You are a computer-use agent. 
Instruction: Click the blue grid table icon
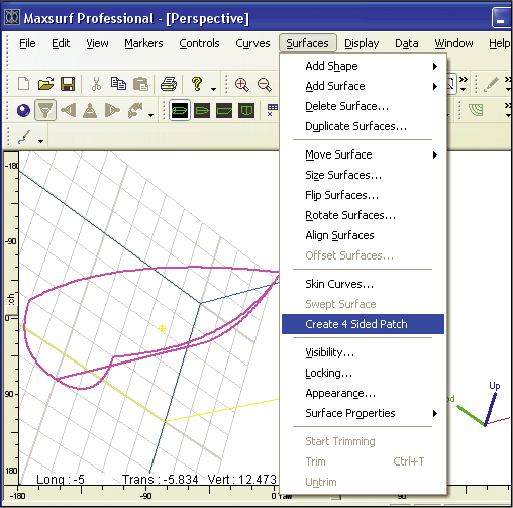point(273,110)
